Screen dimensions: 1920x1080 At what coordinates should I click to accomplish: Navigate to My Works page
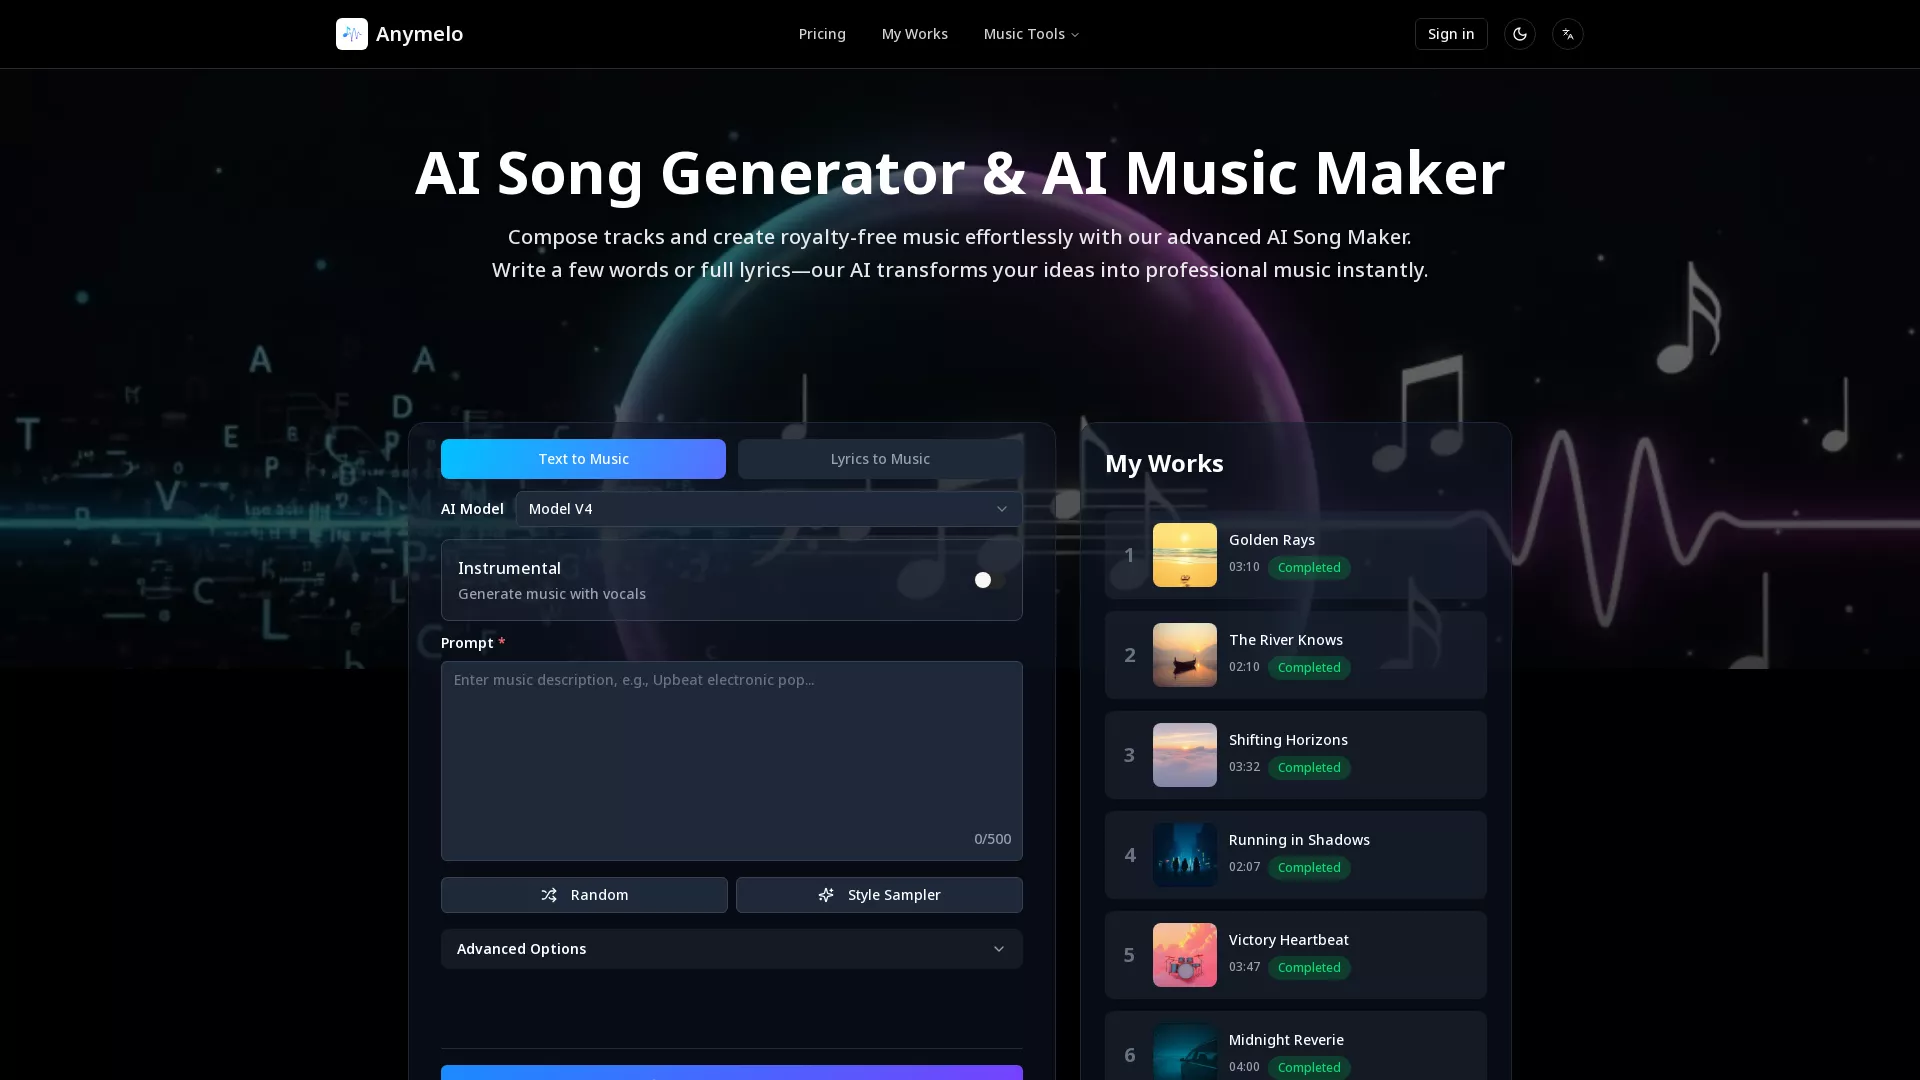pos(914,33)
